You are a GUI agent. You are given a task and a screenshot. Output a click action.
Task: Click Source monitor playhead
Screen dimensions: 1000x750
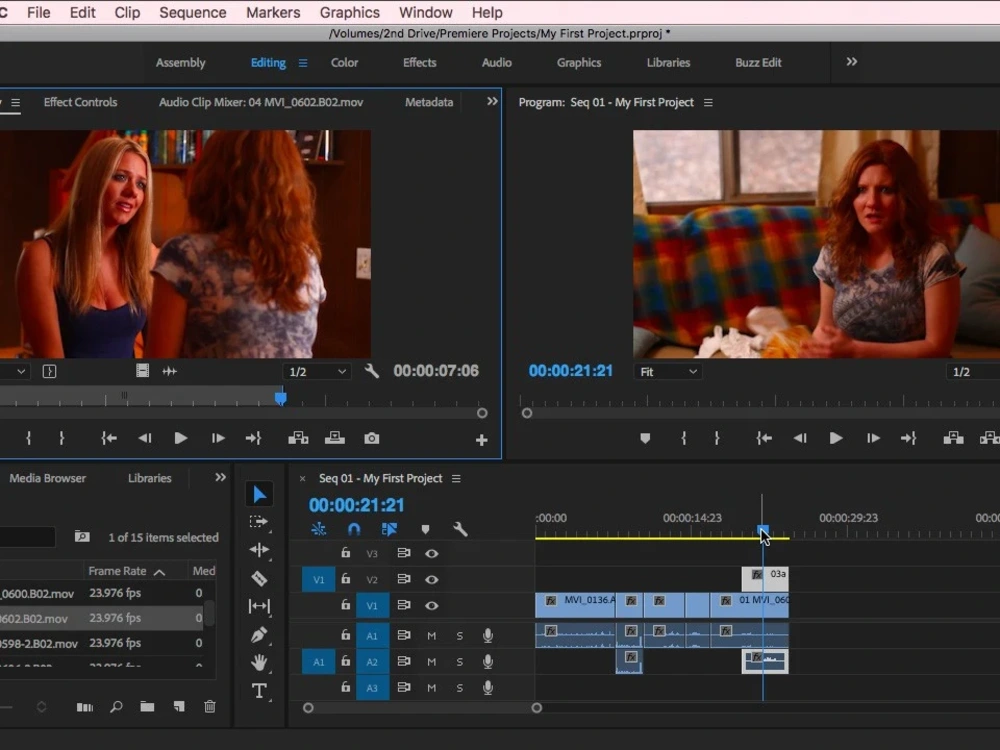pos(281,399)
